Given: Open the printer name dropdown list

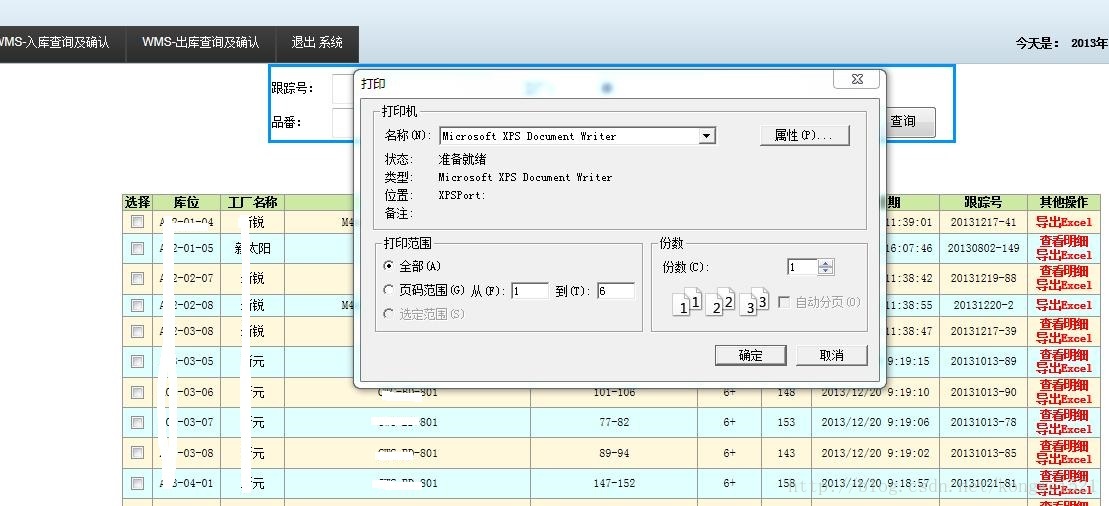Looking at the screenshot, I should [707, 136].
